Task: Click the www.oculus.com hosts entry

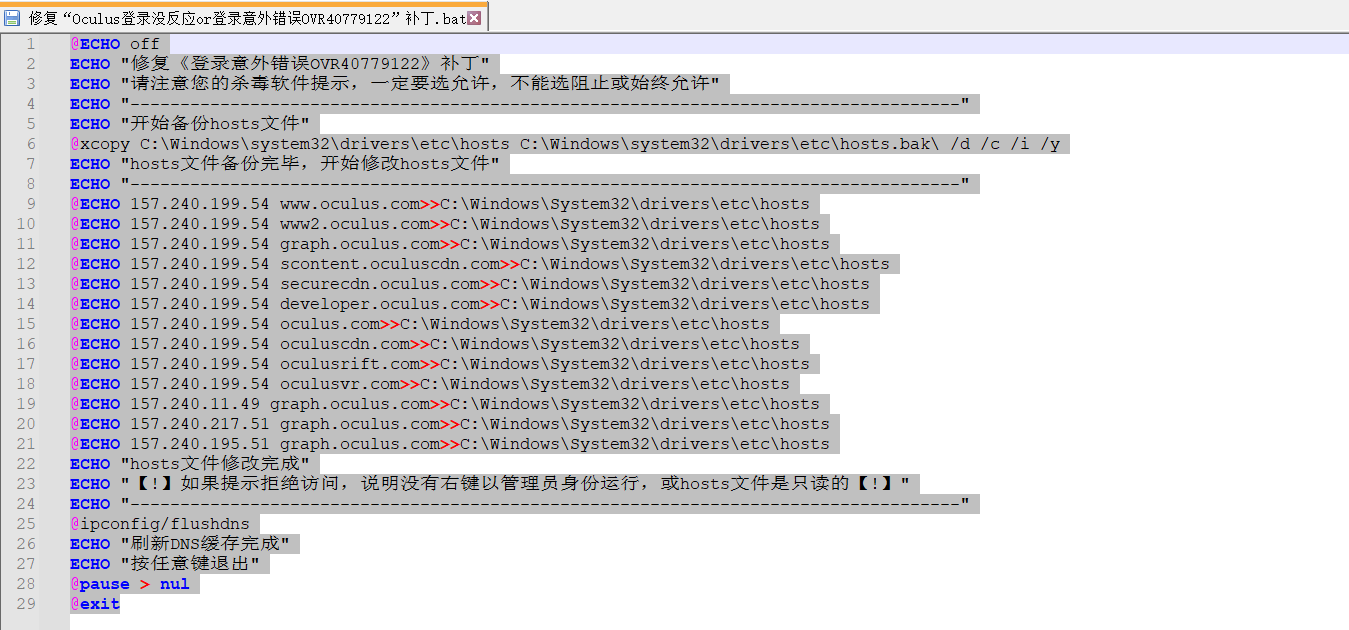Action: [x=440, y=204]
